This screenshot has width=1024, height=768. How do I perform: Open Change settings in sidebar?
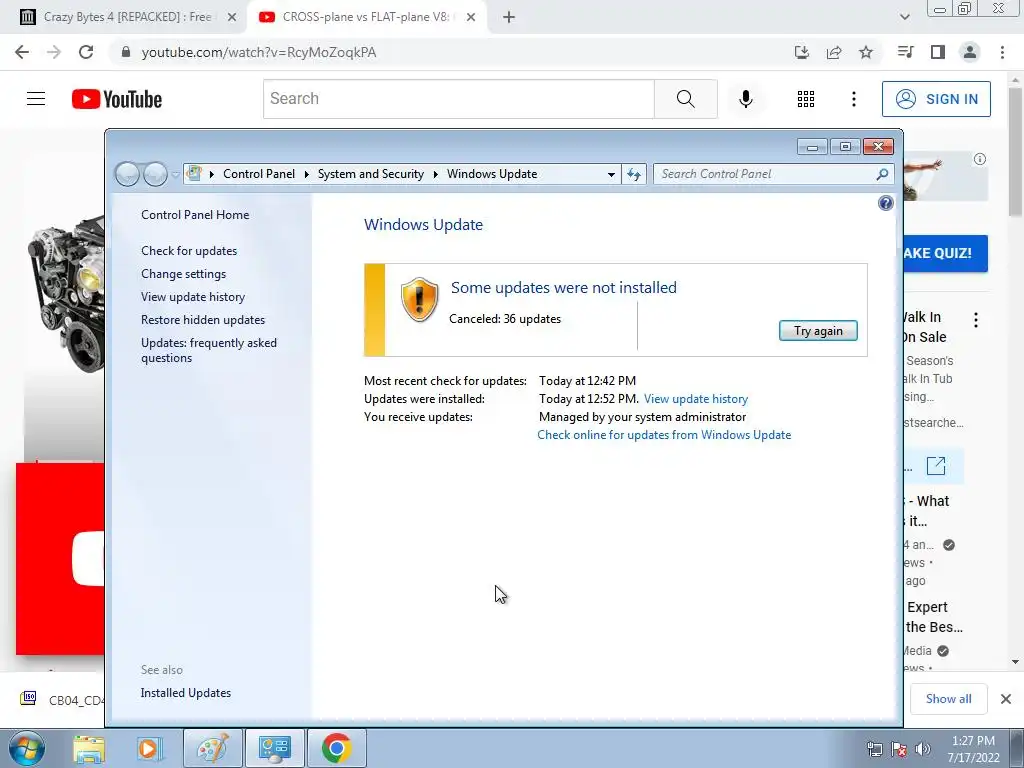pyautogui.click(x=184, y=274)
